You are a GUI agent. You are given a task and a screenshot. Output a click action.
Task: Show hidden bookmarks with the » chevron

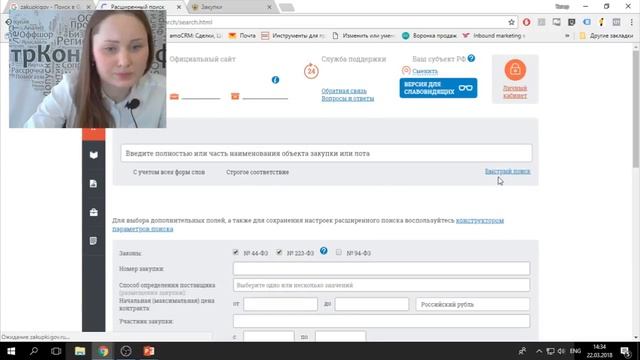[x=567, y=36]
